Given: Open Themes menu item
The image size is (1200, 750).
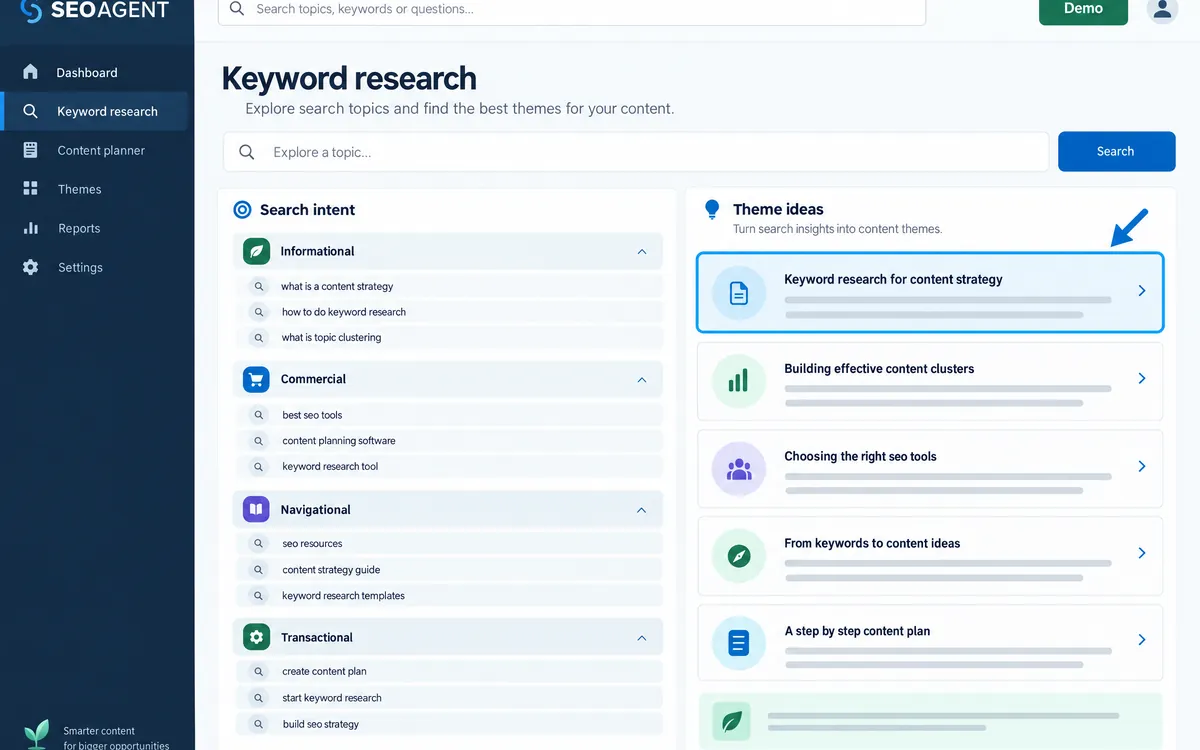Looking at the screenshot, I should [94, 189].
